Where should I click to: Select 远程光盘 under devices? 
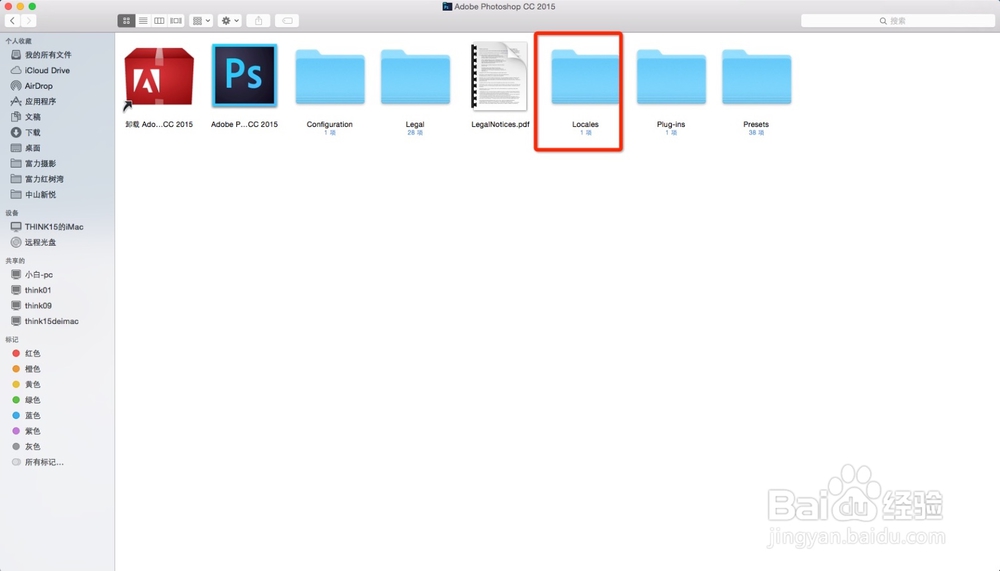40,242
